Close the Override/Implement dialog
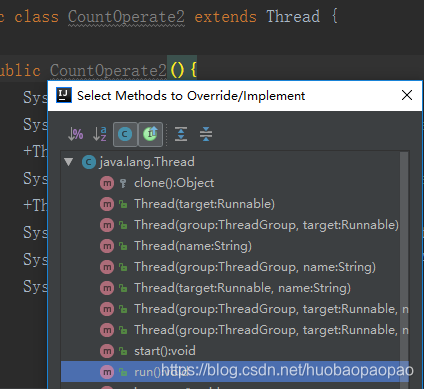This screenshot has height=389, width=424. click(407, 95)
